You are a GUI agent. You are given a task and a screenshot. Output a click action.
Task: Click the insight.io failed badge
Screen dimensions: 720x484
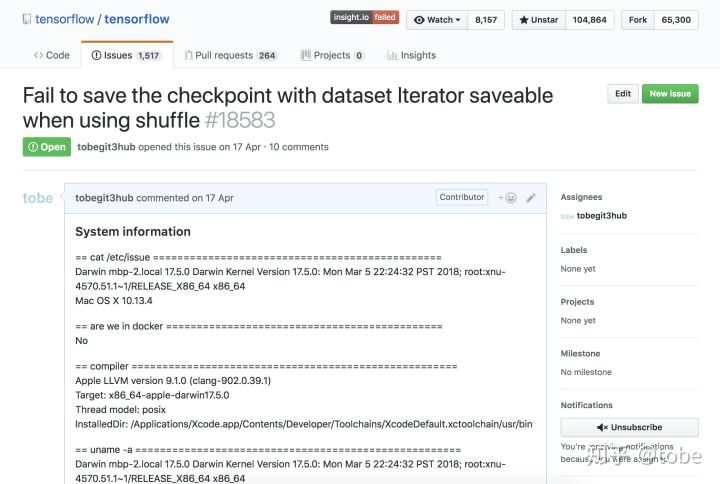365,17
